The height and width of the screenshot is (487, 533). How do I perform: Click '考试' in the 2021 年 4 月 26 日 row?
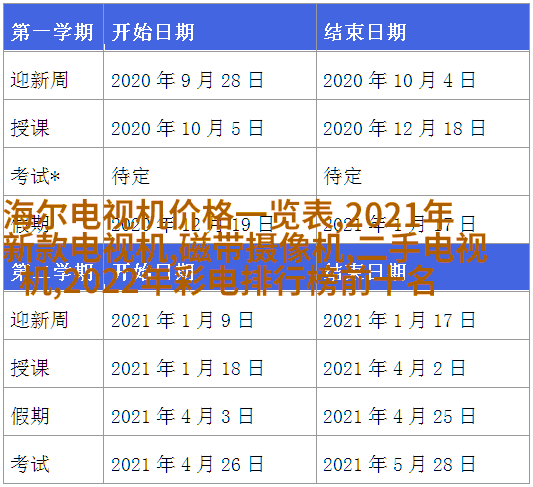(30, 464)
